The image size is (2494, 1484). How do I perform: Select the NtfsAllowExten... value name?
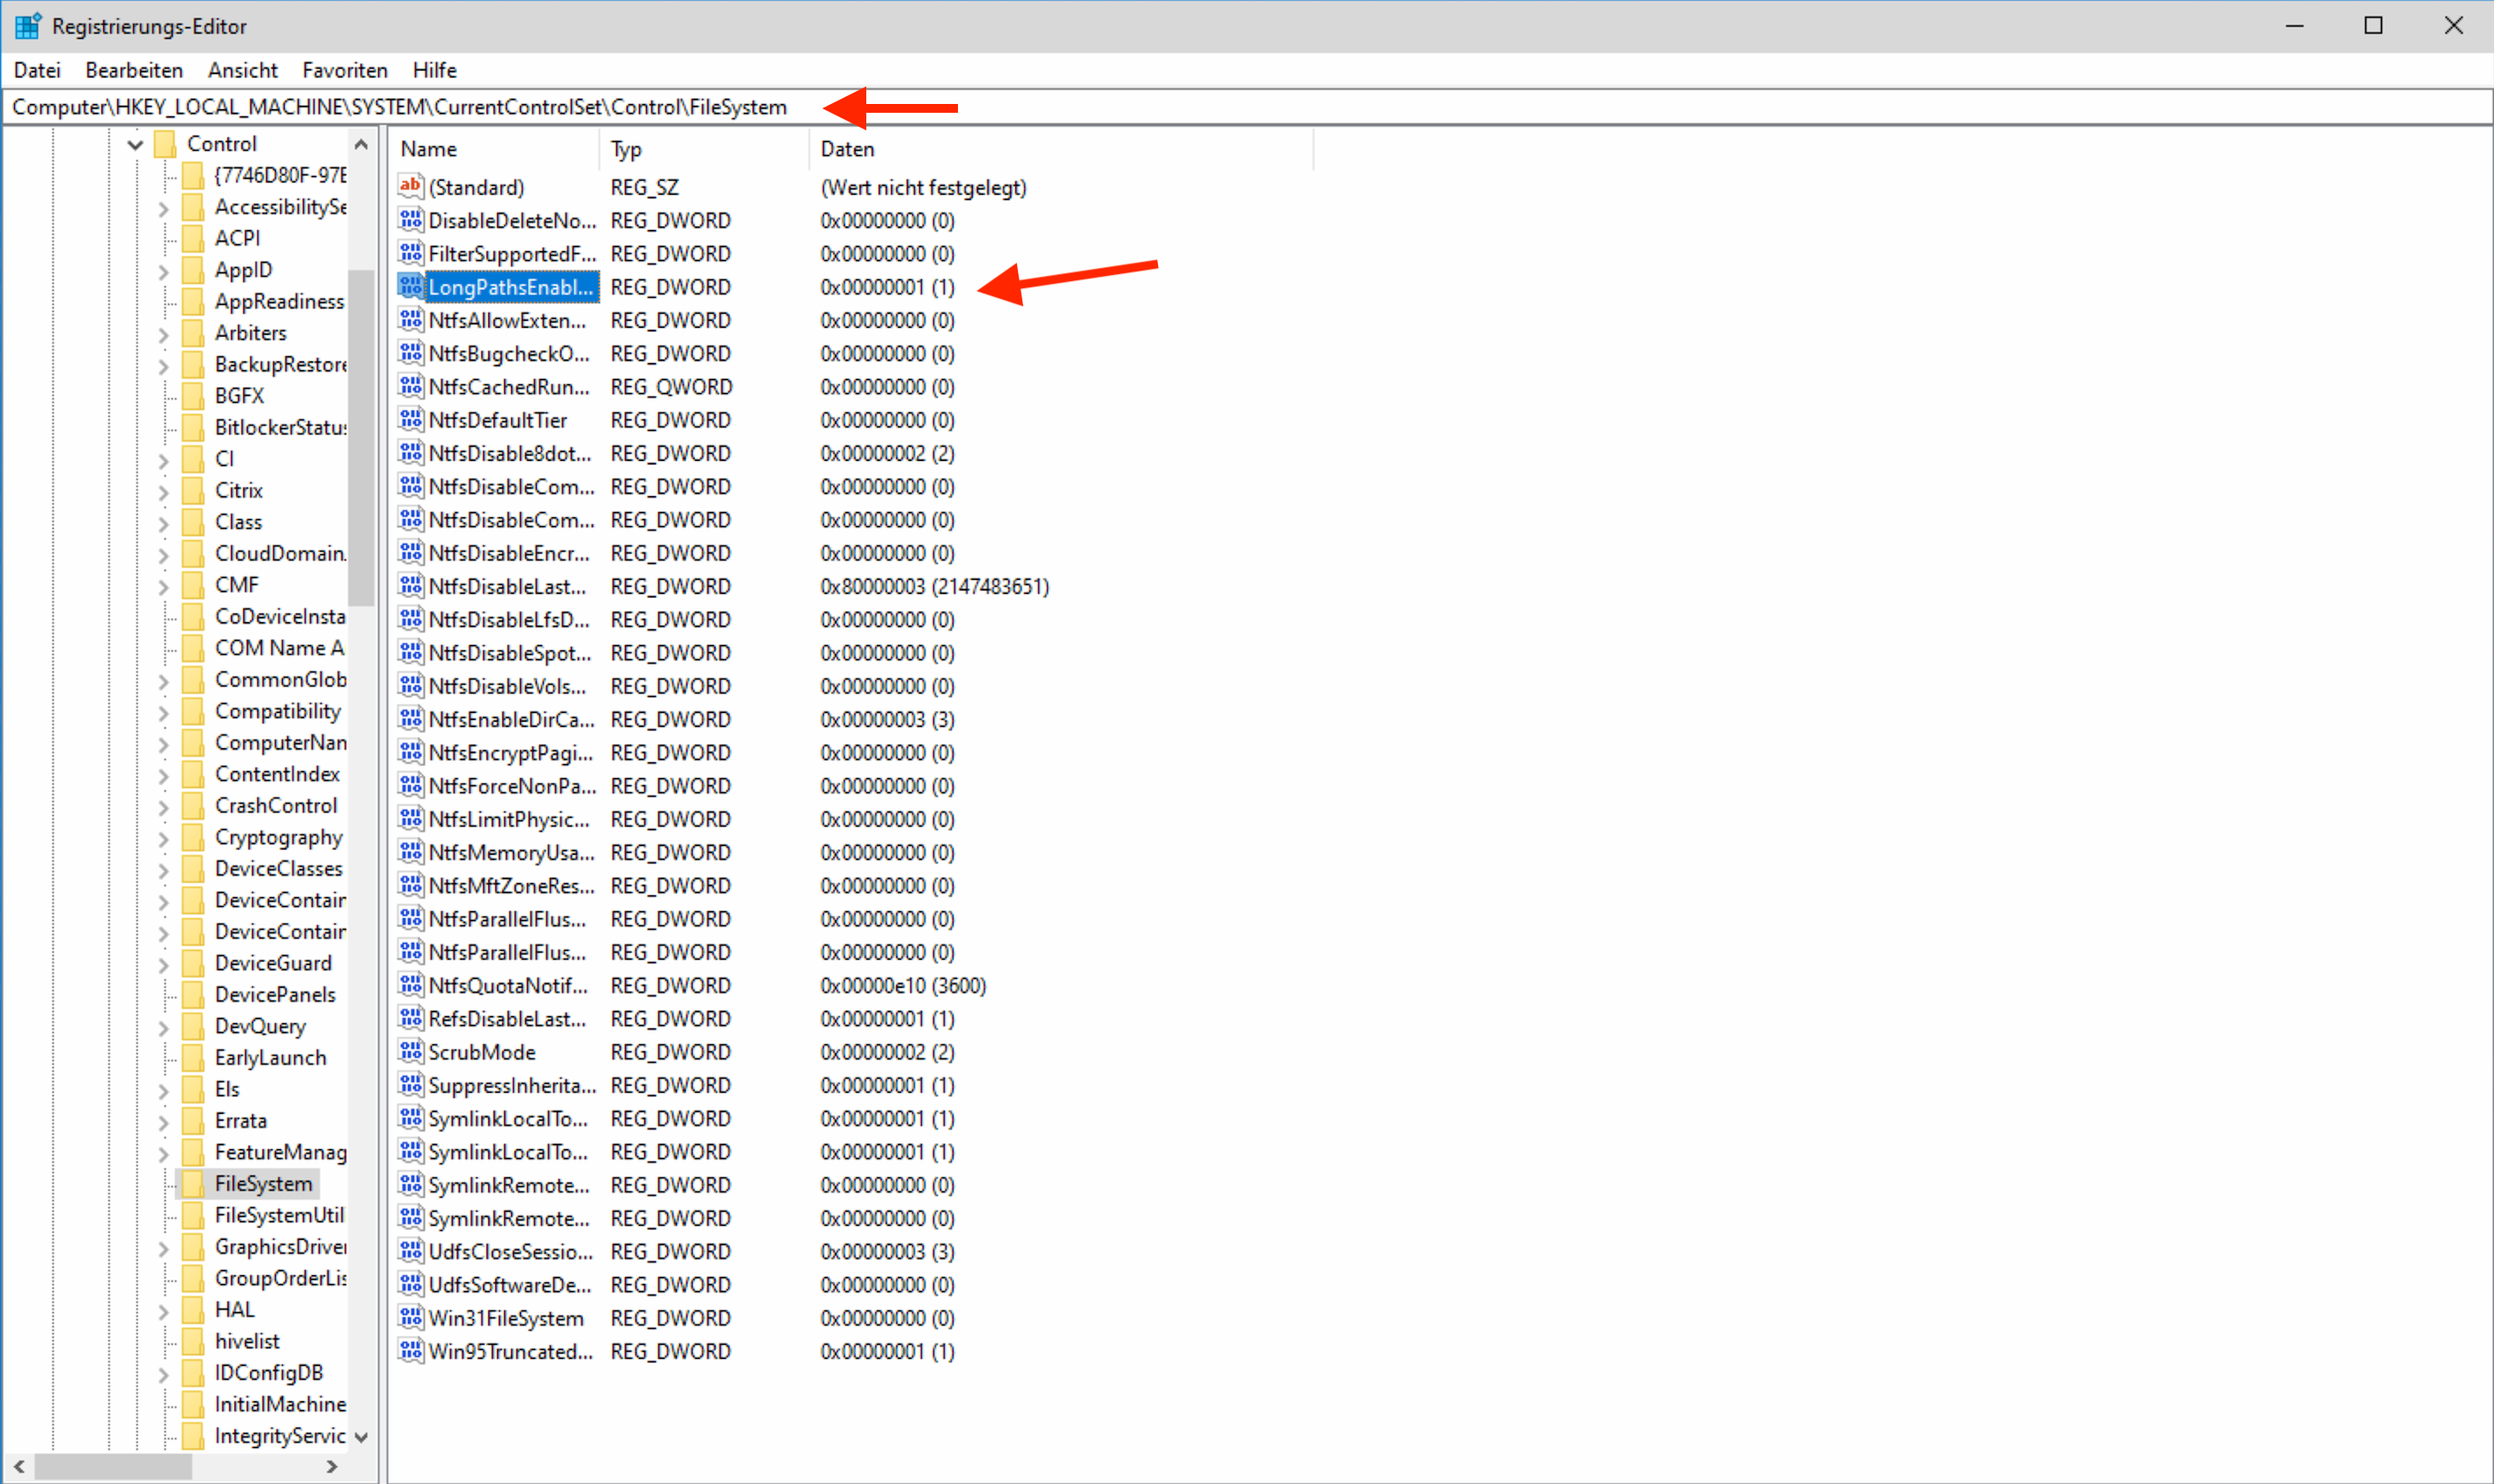coord(507,320)
